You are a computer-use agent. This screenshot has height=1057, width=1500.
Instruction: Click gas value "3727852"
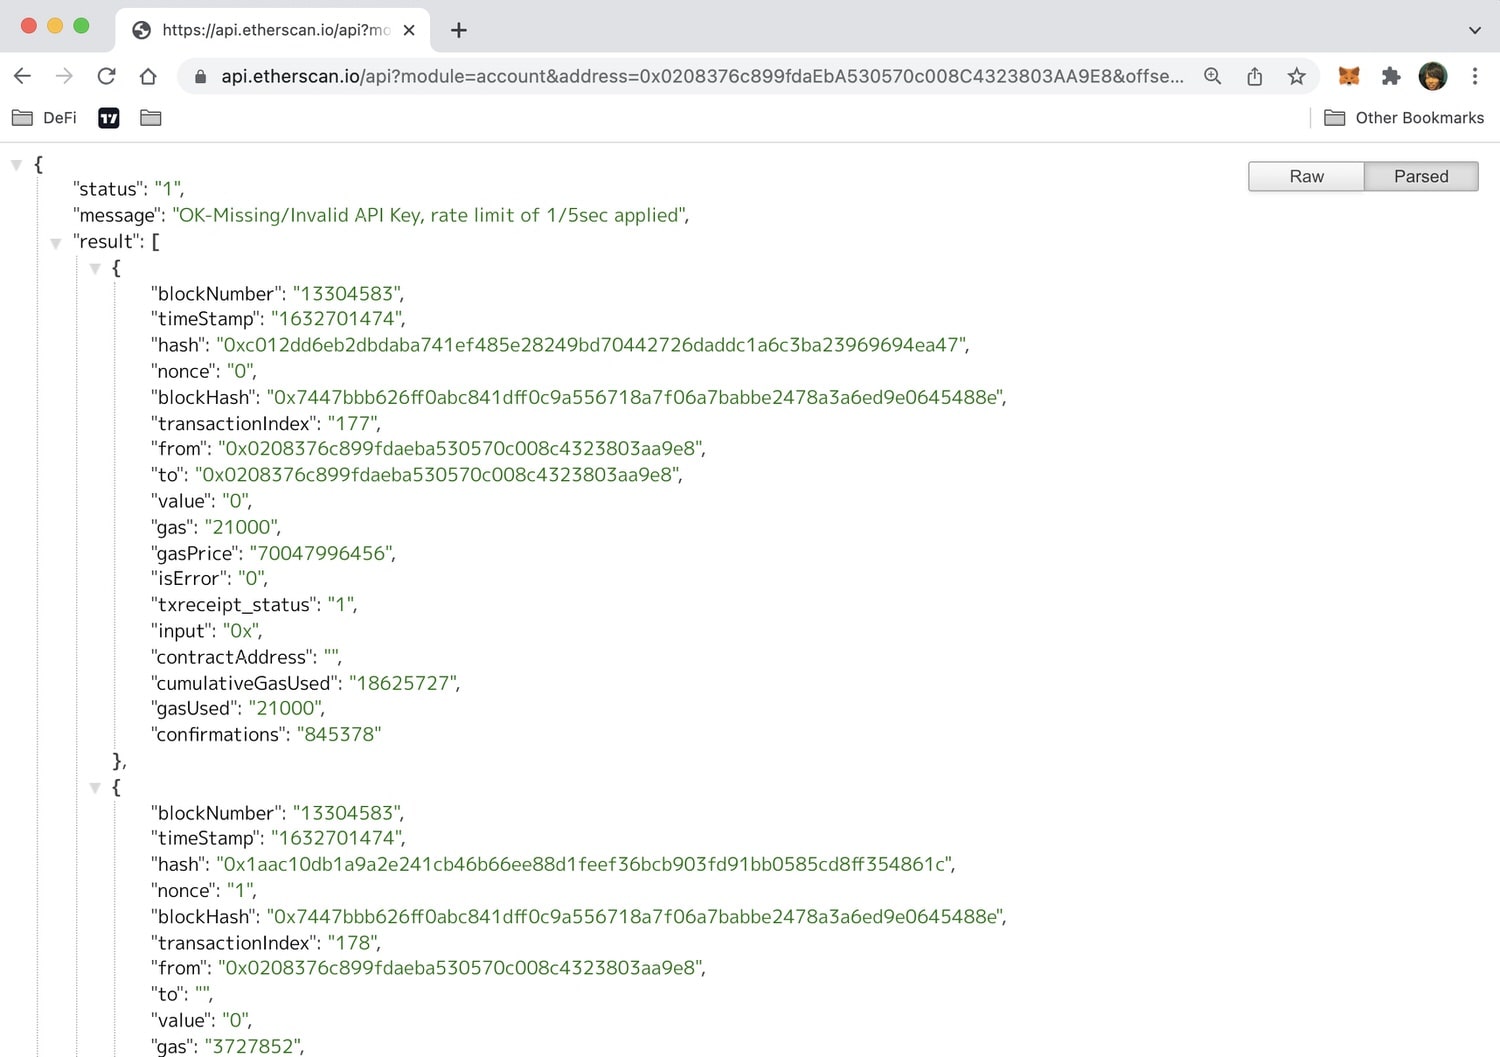pyautogui.click(x=254, y=1046)
